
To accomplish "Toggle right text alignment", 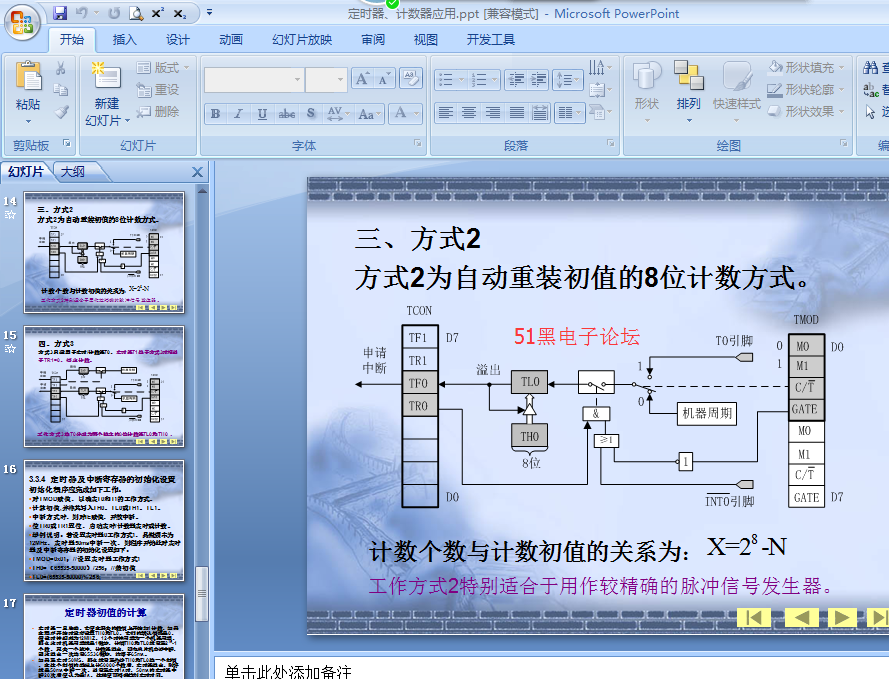I will coord(493,113).
